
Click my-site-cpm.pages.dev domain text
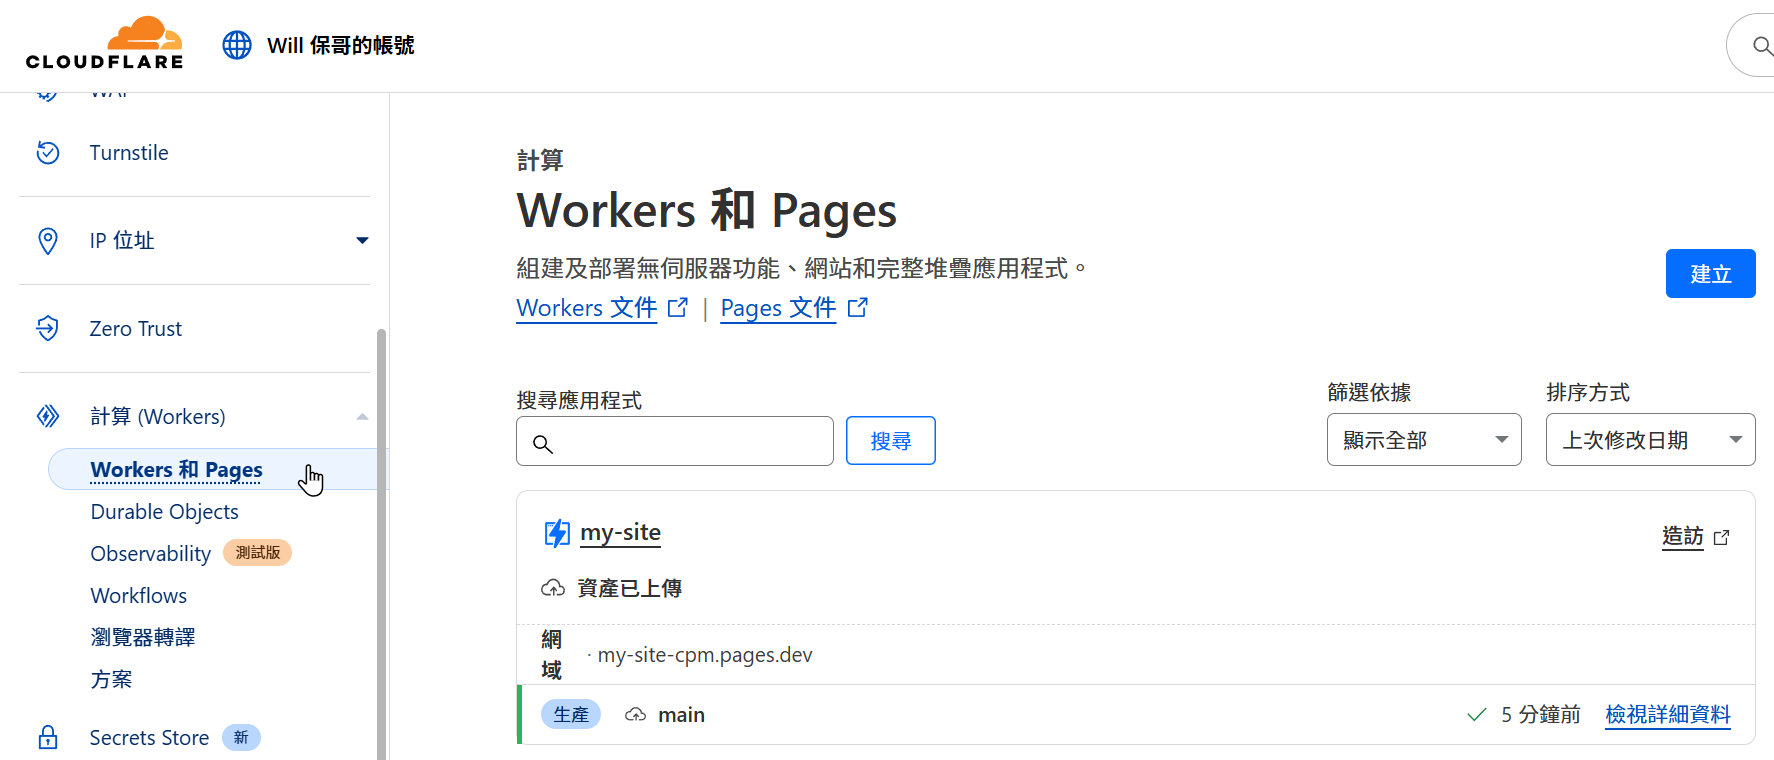click(705, 655)
